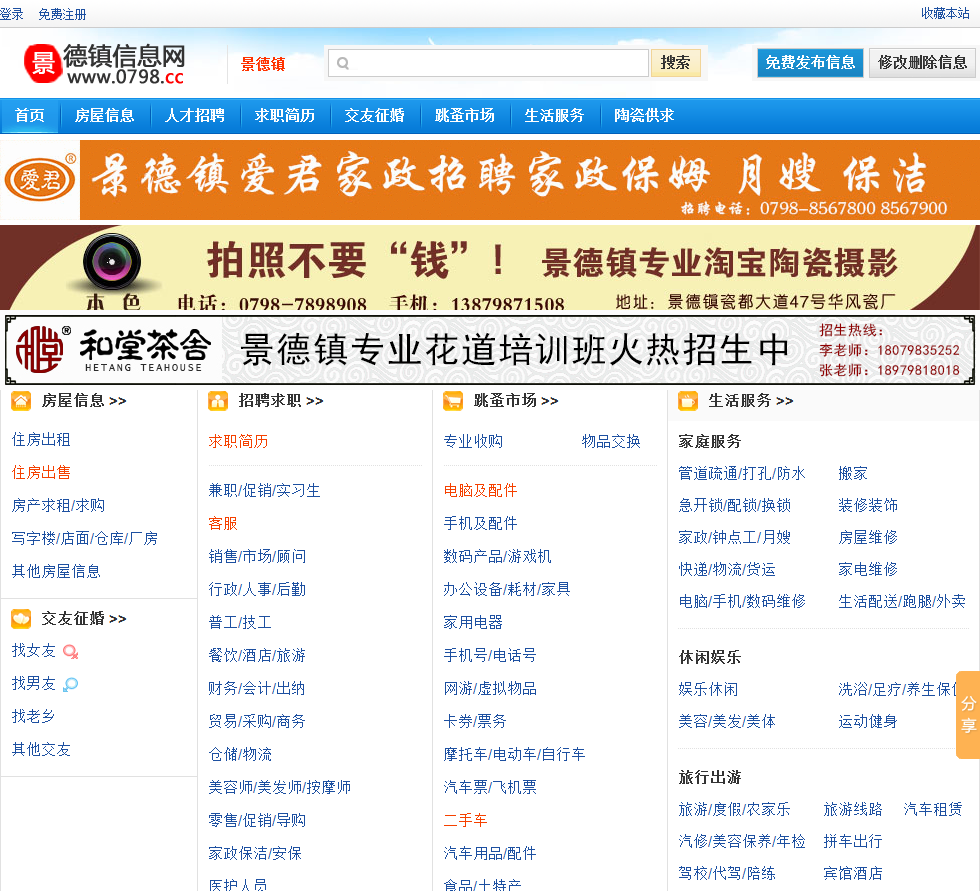Click the 景德镇信息网 site logo

tap(104, 64)
